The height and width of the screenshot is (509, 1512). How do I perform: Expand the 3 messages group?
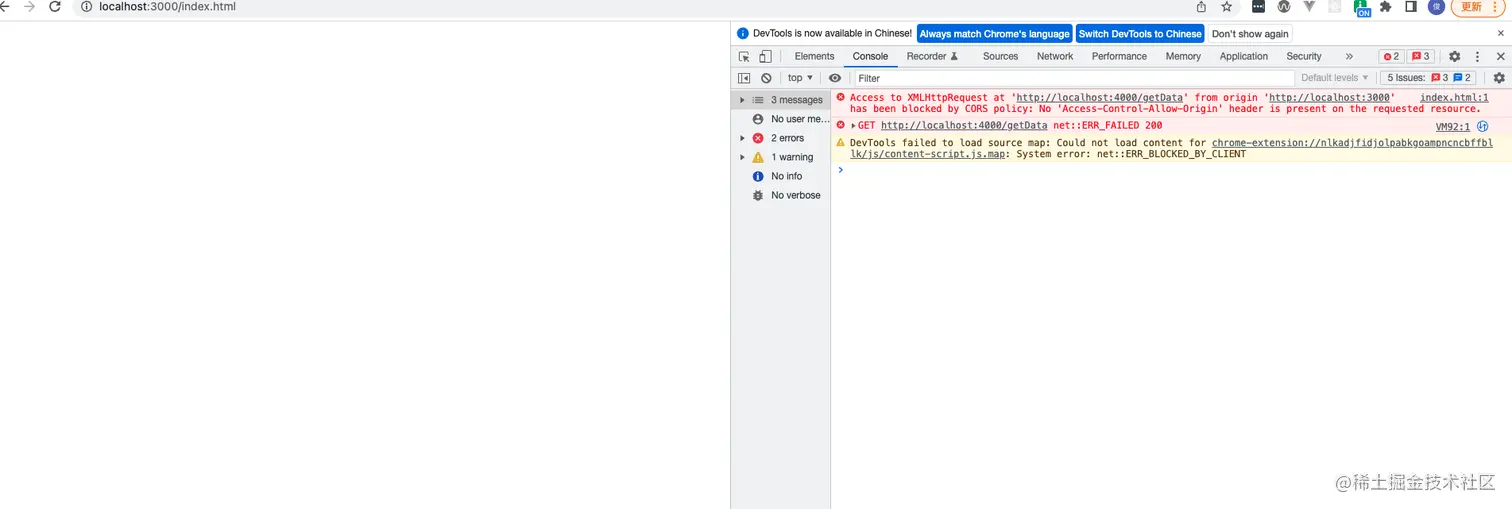point(742,100)
